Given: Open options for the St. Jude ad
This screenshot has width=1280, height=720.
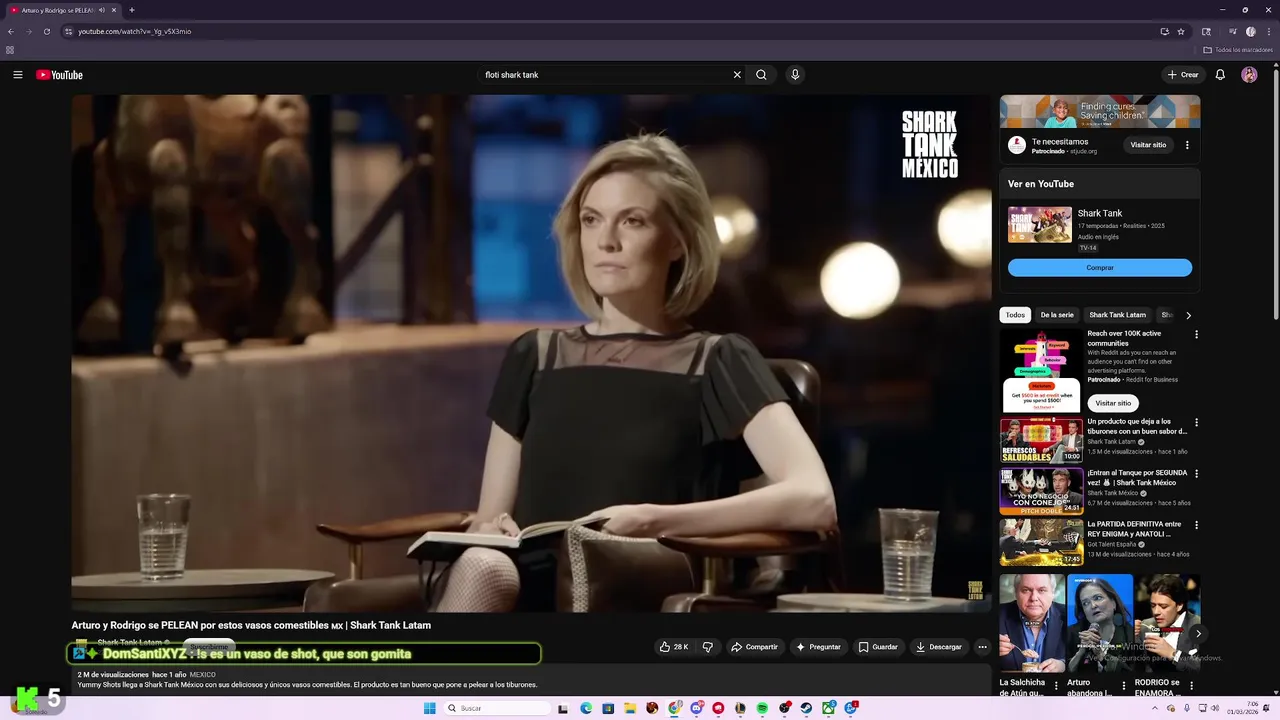Looking at the screenshot, I should pos(1187,145).
